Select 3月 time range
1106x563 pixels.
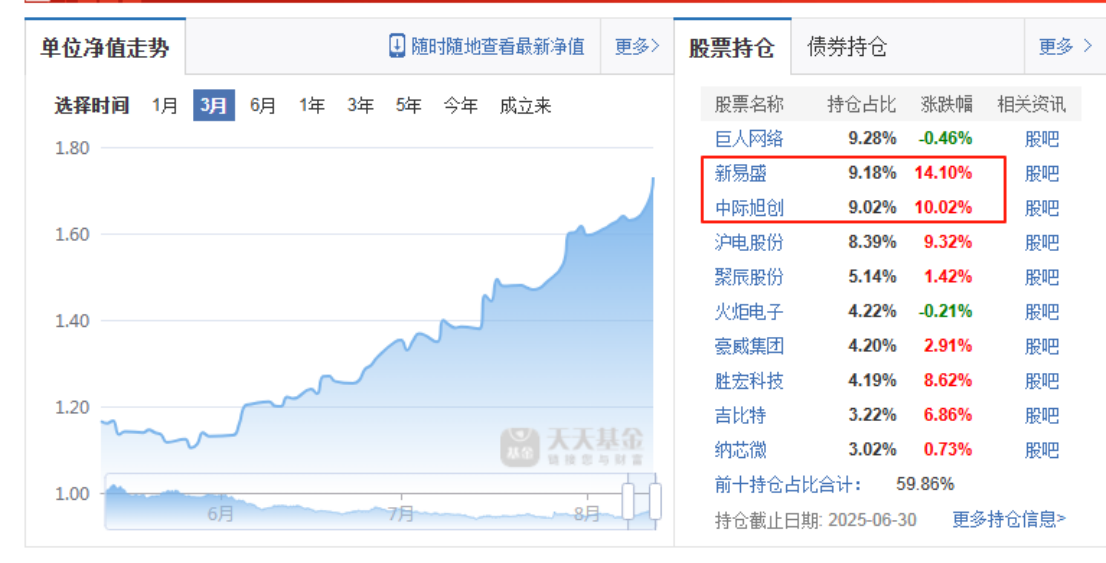click(x=214, y=105)
